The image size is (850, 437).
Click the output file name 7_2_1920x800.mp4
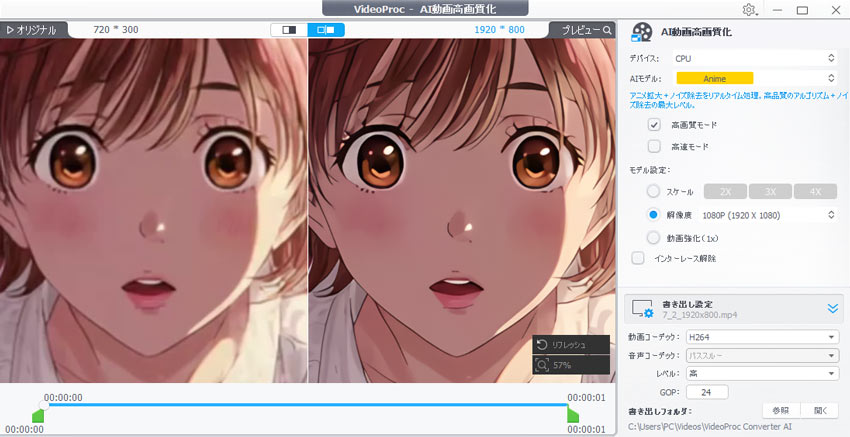(700, 315)
